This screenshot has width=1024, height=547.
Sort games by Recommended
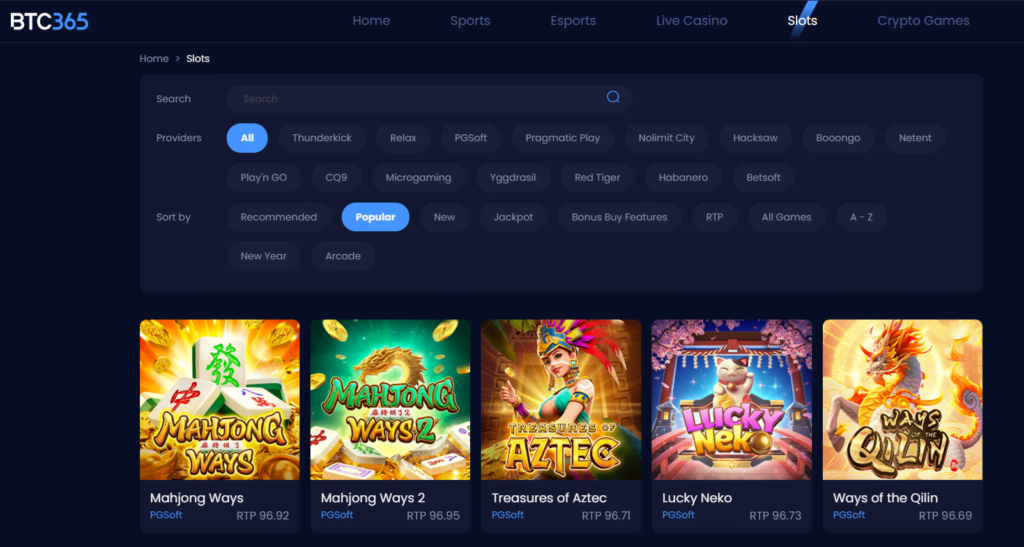[278, 217]
